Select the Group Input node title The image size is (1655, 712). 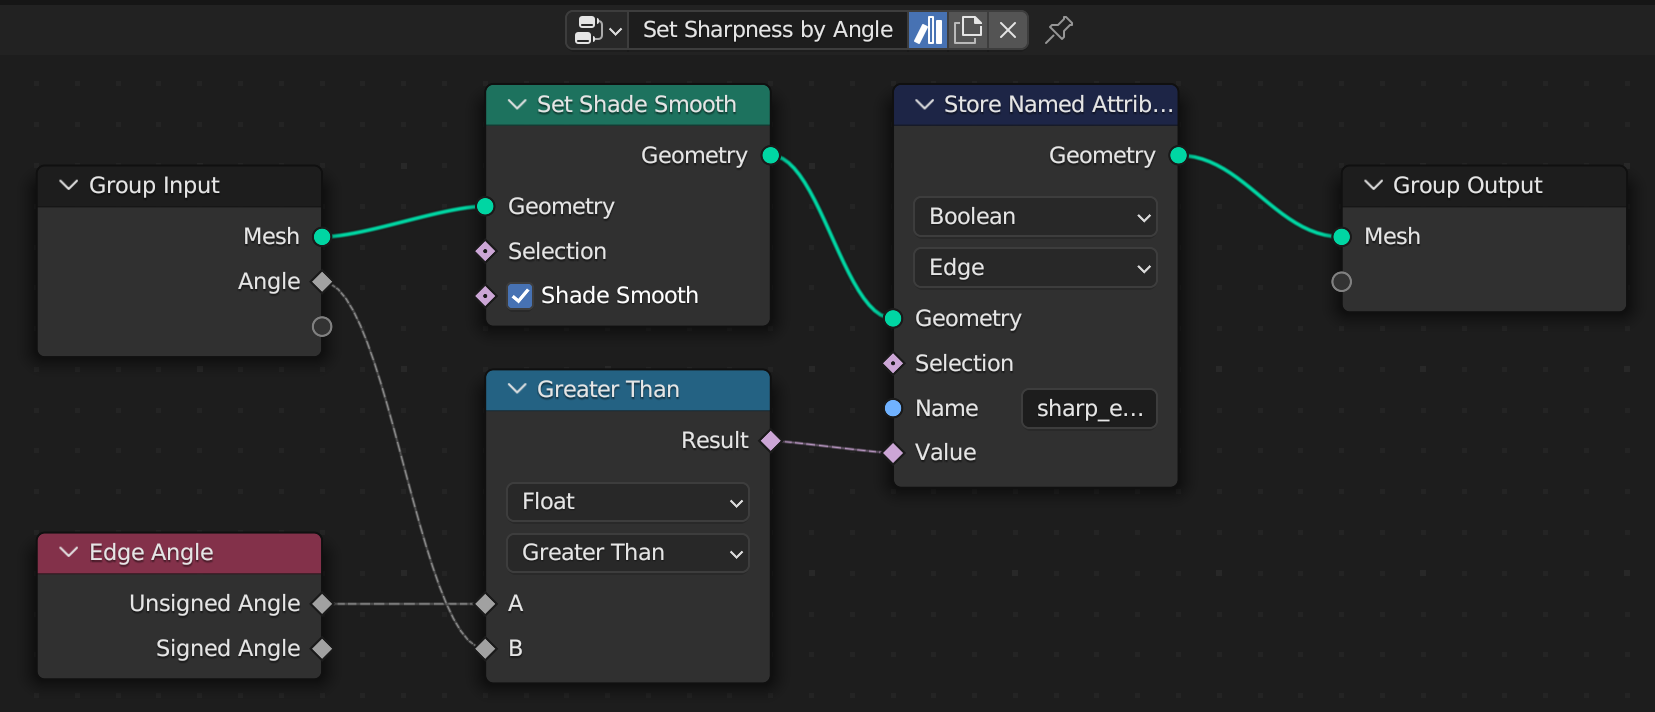coord(154,185)
